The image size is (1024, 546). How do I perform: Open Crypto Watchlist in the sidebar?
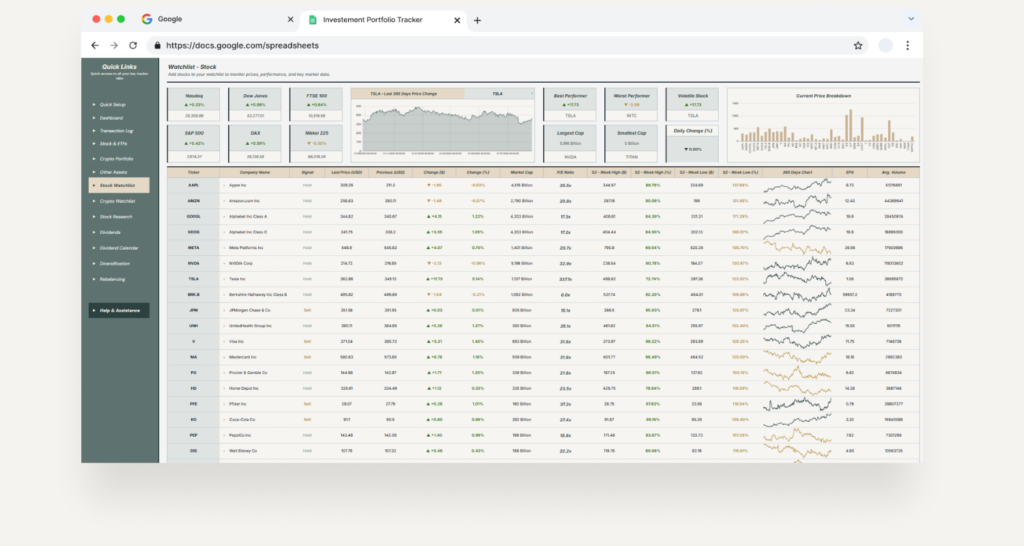click(x=117, y=201)
